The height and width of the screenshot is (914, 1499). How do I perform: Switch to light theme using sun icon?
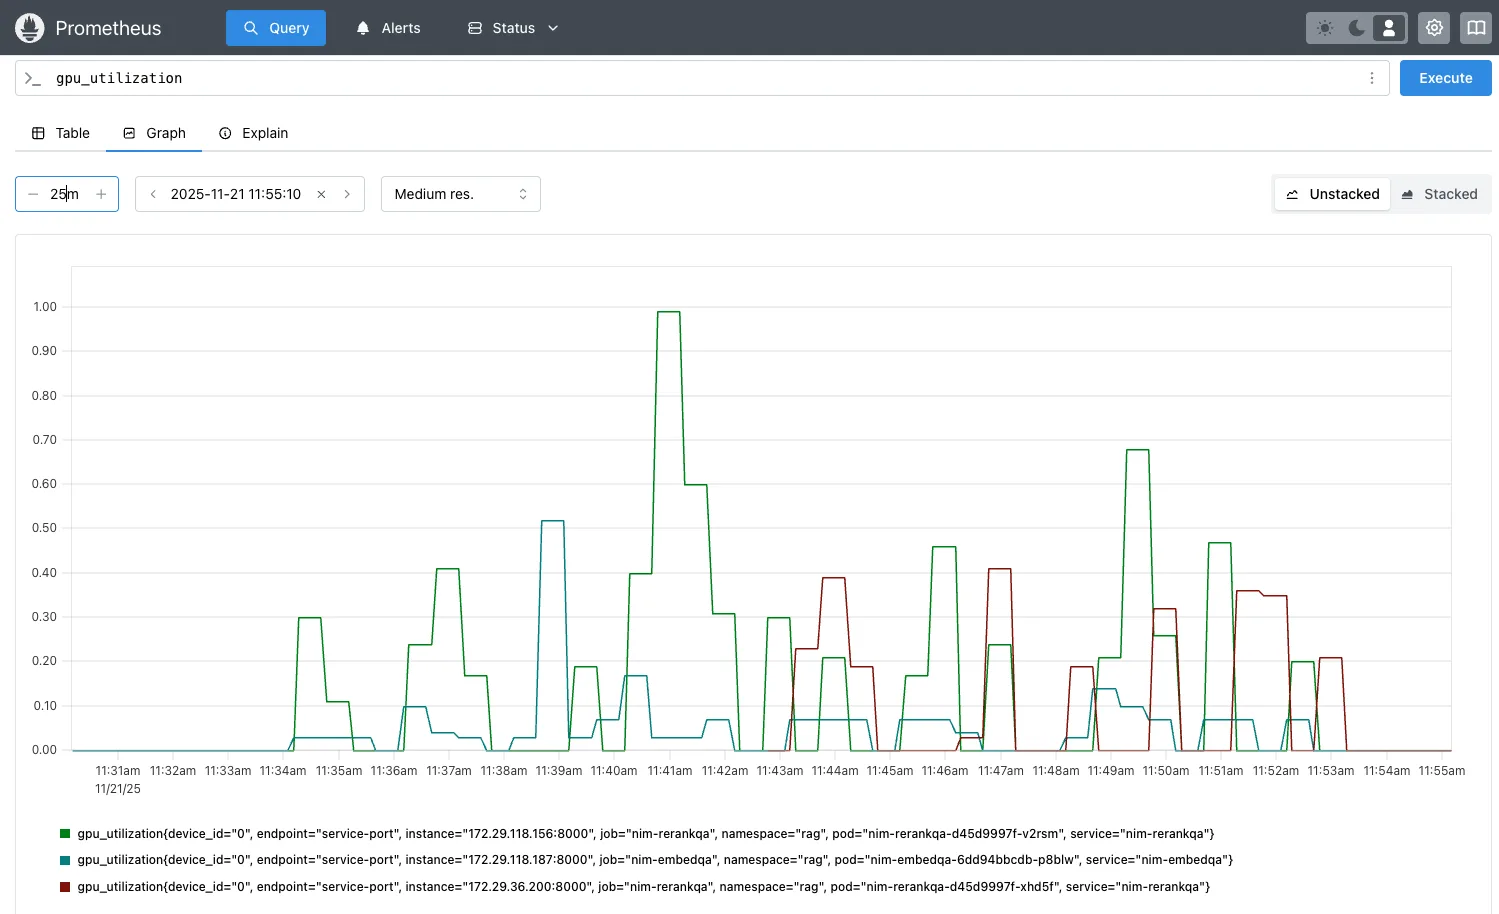[1323, 27]
